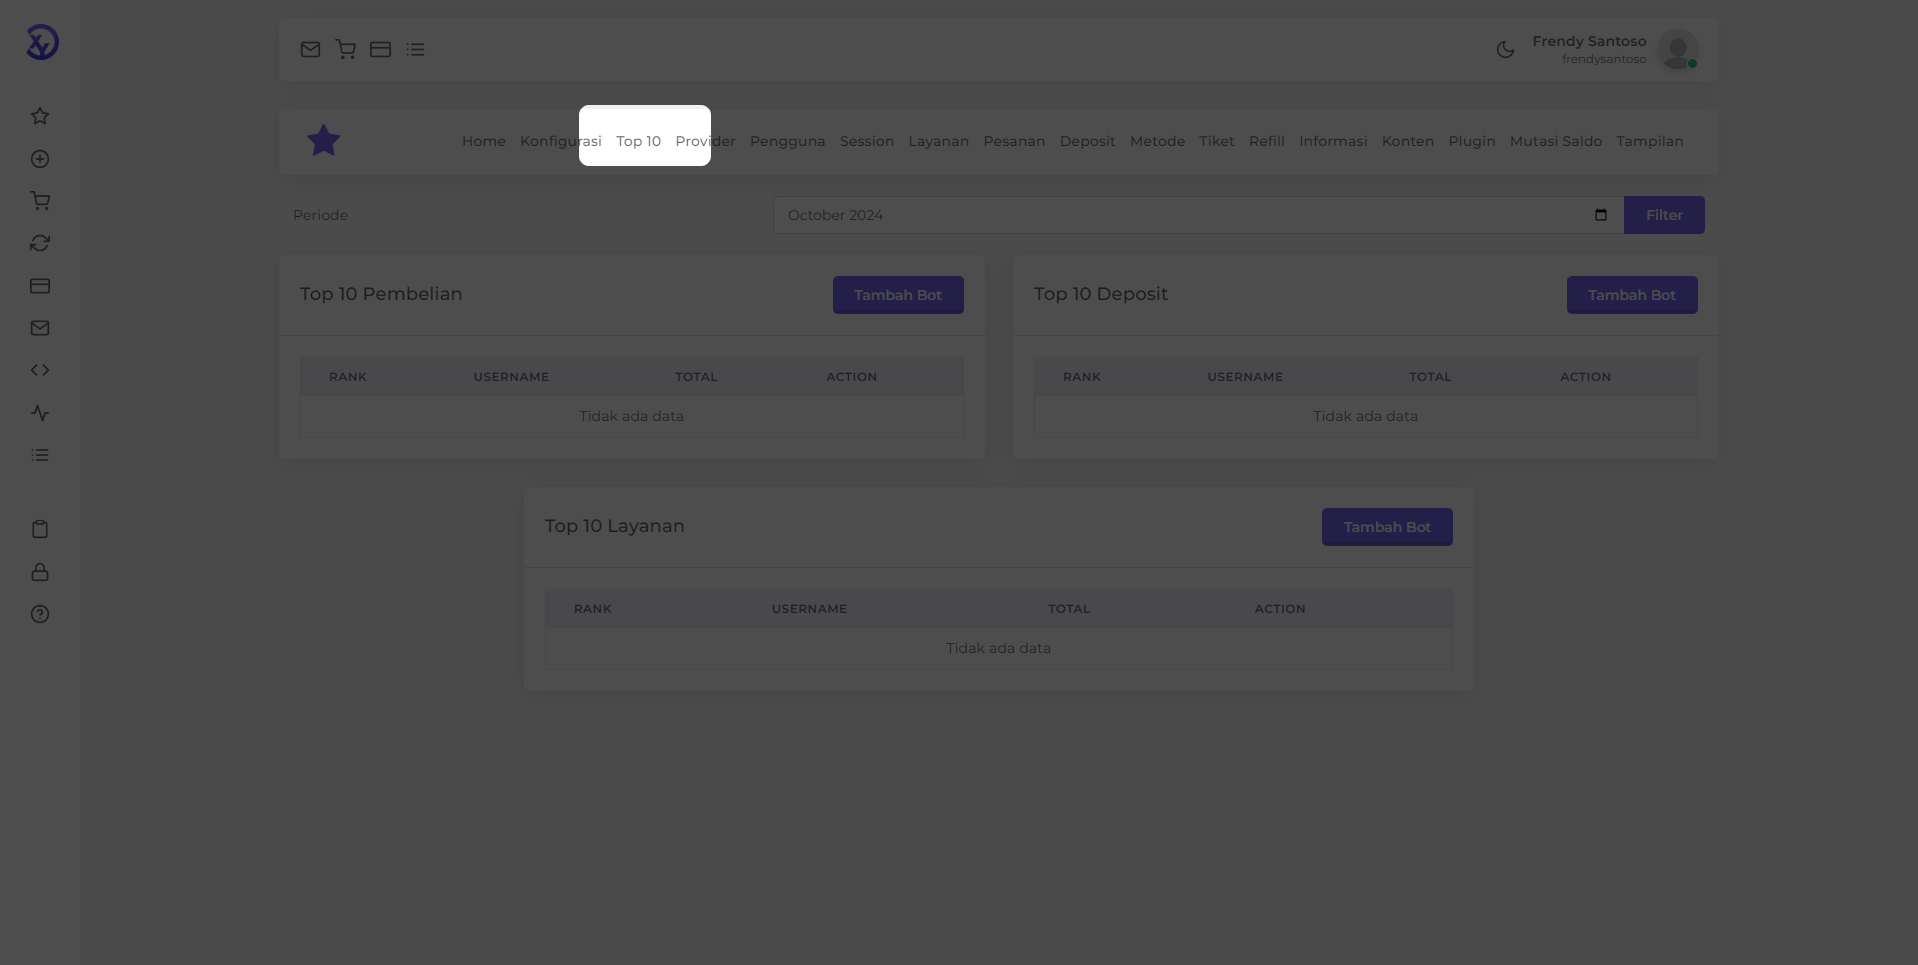This screenshot has width=1918, height=965.
Task: Click Tambah Bot in Top 10 Pembelian
Action: click(x=898, y=295)
